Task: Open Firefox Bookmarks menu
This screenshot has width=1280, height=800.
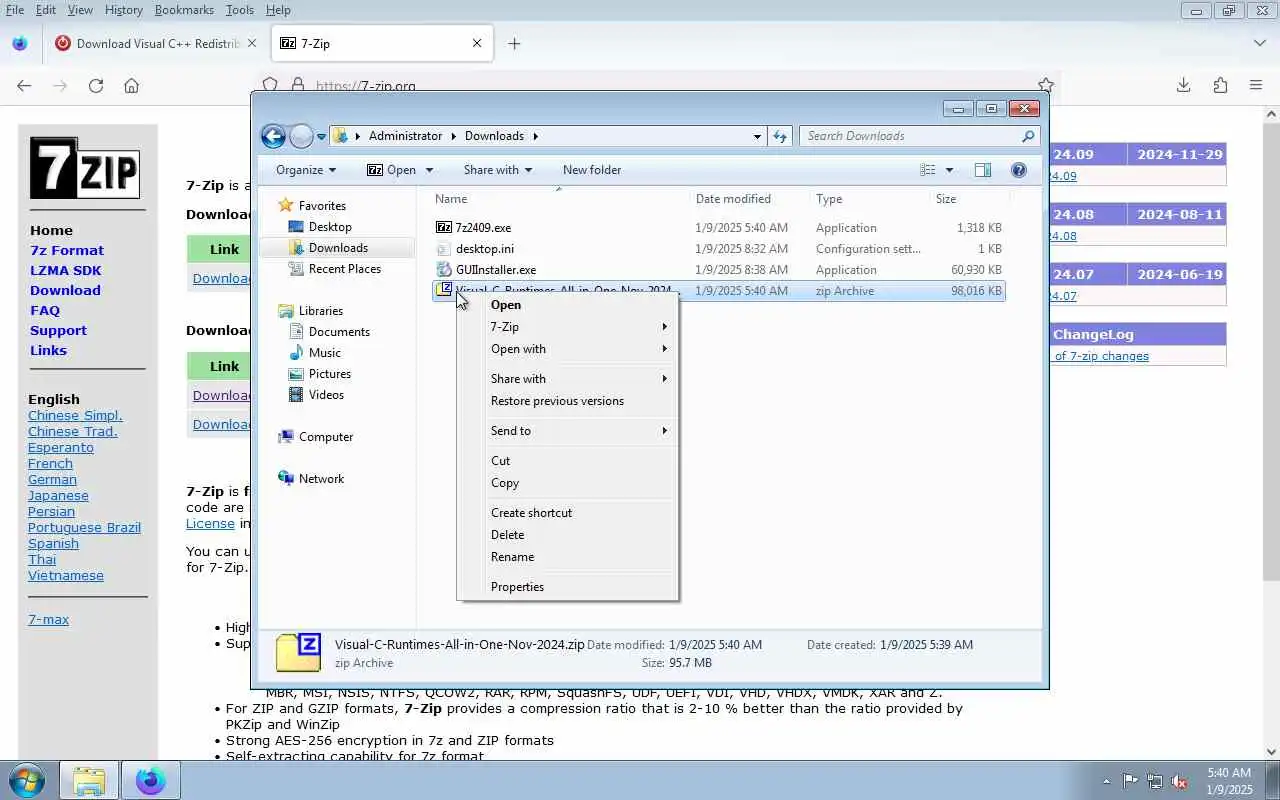Action: (x=184, y=10)
